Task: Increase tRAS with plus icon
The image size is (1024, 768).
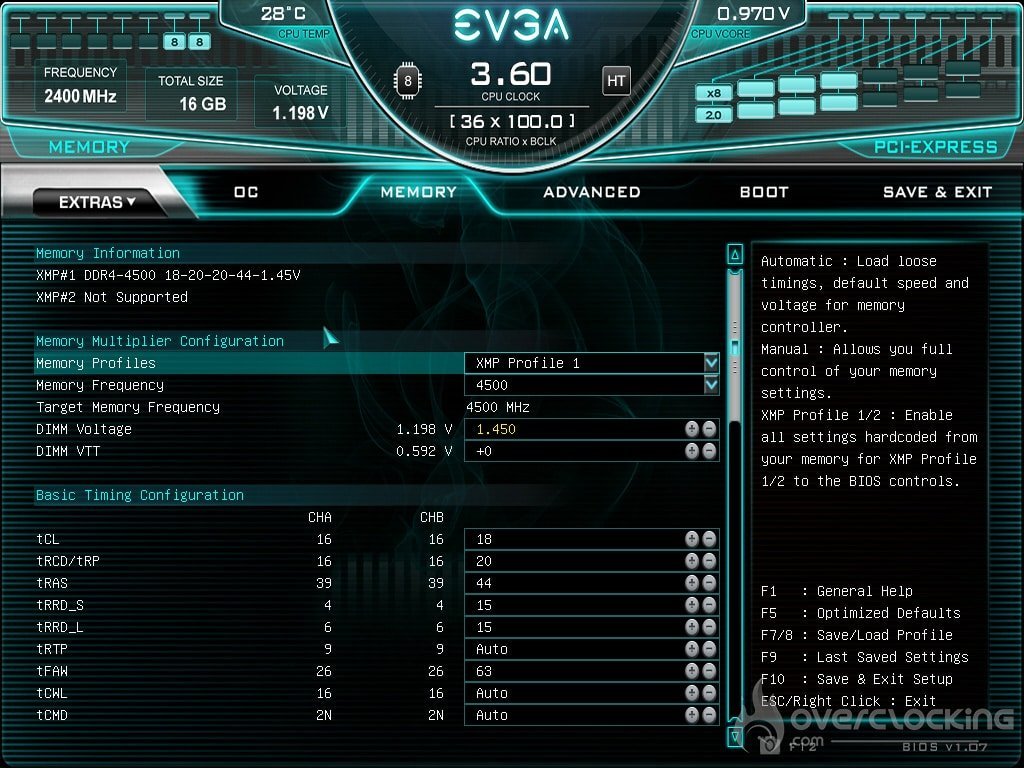Action: (x=692, y=583)
